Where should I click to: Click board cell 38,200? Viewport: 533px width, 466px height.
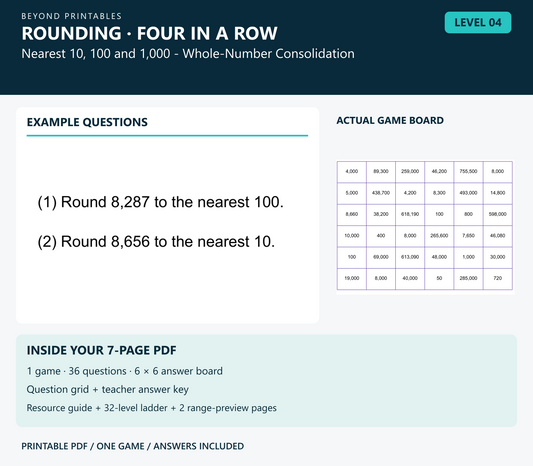(x=381, y=214)
